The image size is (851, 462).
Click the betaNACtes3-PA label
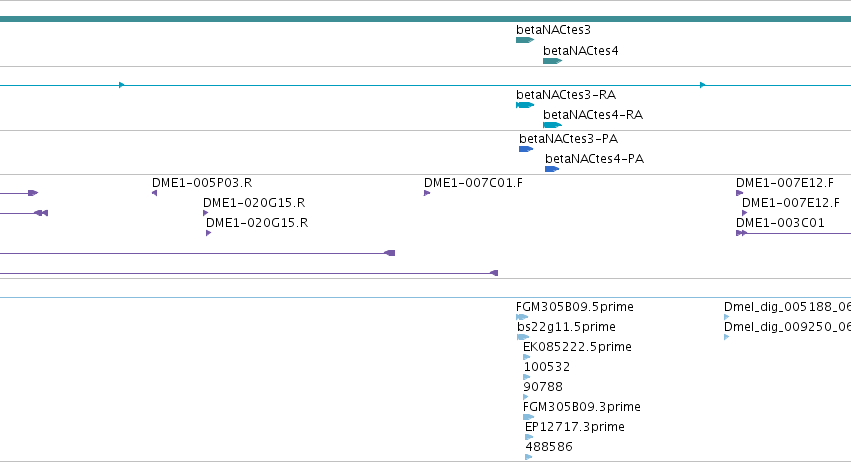(x=568, y=138)
